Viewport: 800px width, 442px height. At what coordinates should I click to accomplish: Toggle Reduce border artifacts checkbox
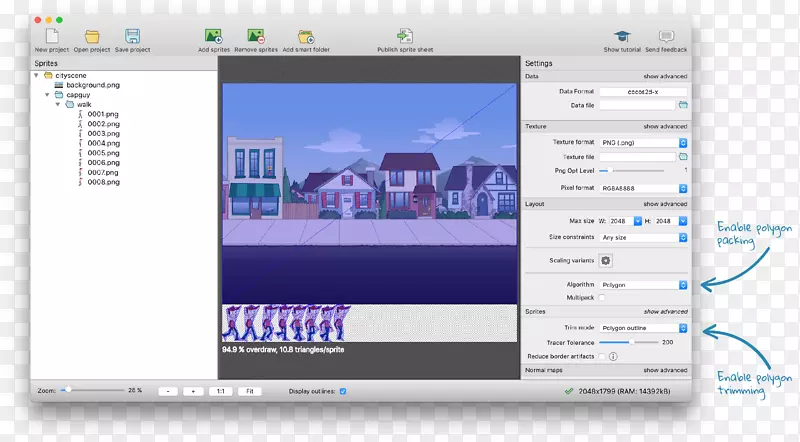pyautogui.click(x=602, y=356)
